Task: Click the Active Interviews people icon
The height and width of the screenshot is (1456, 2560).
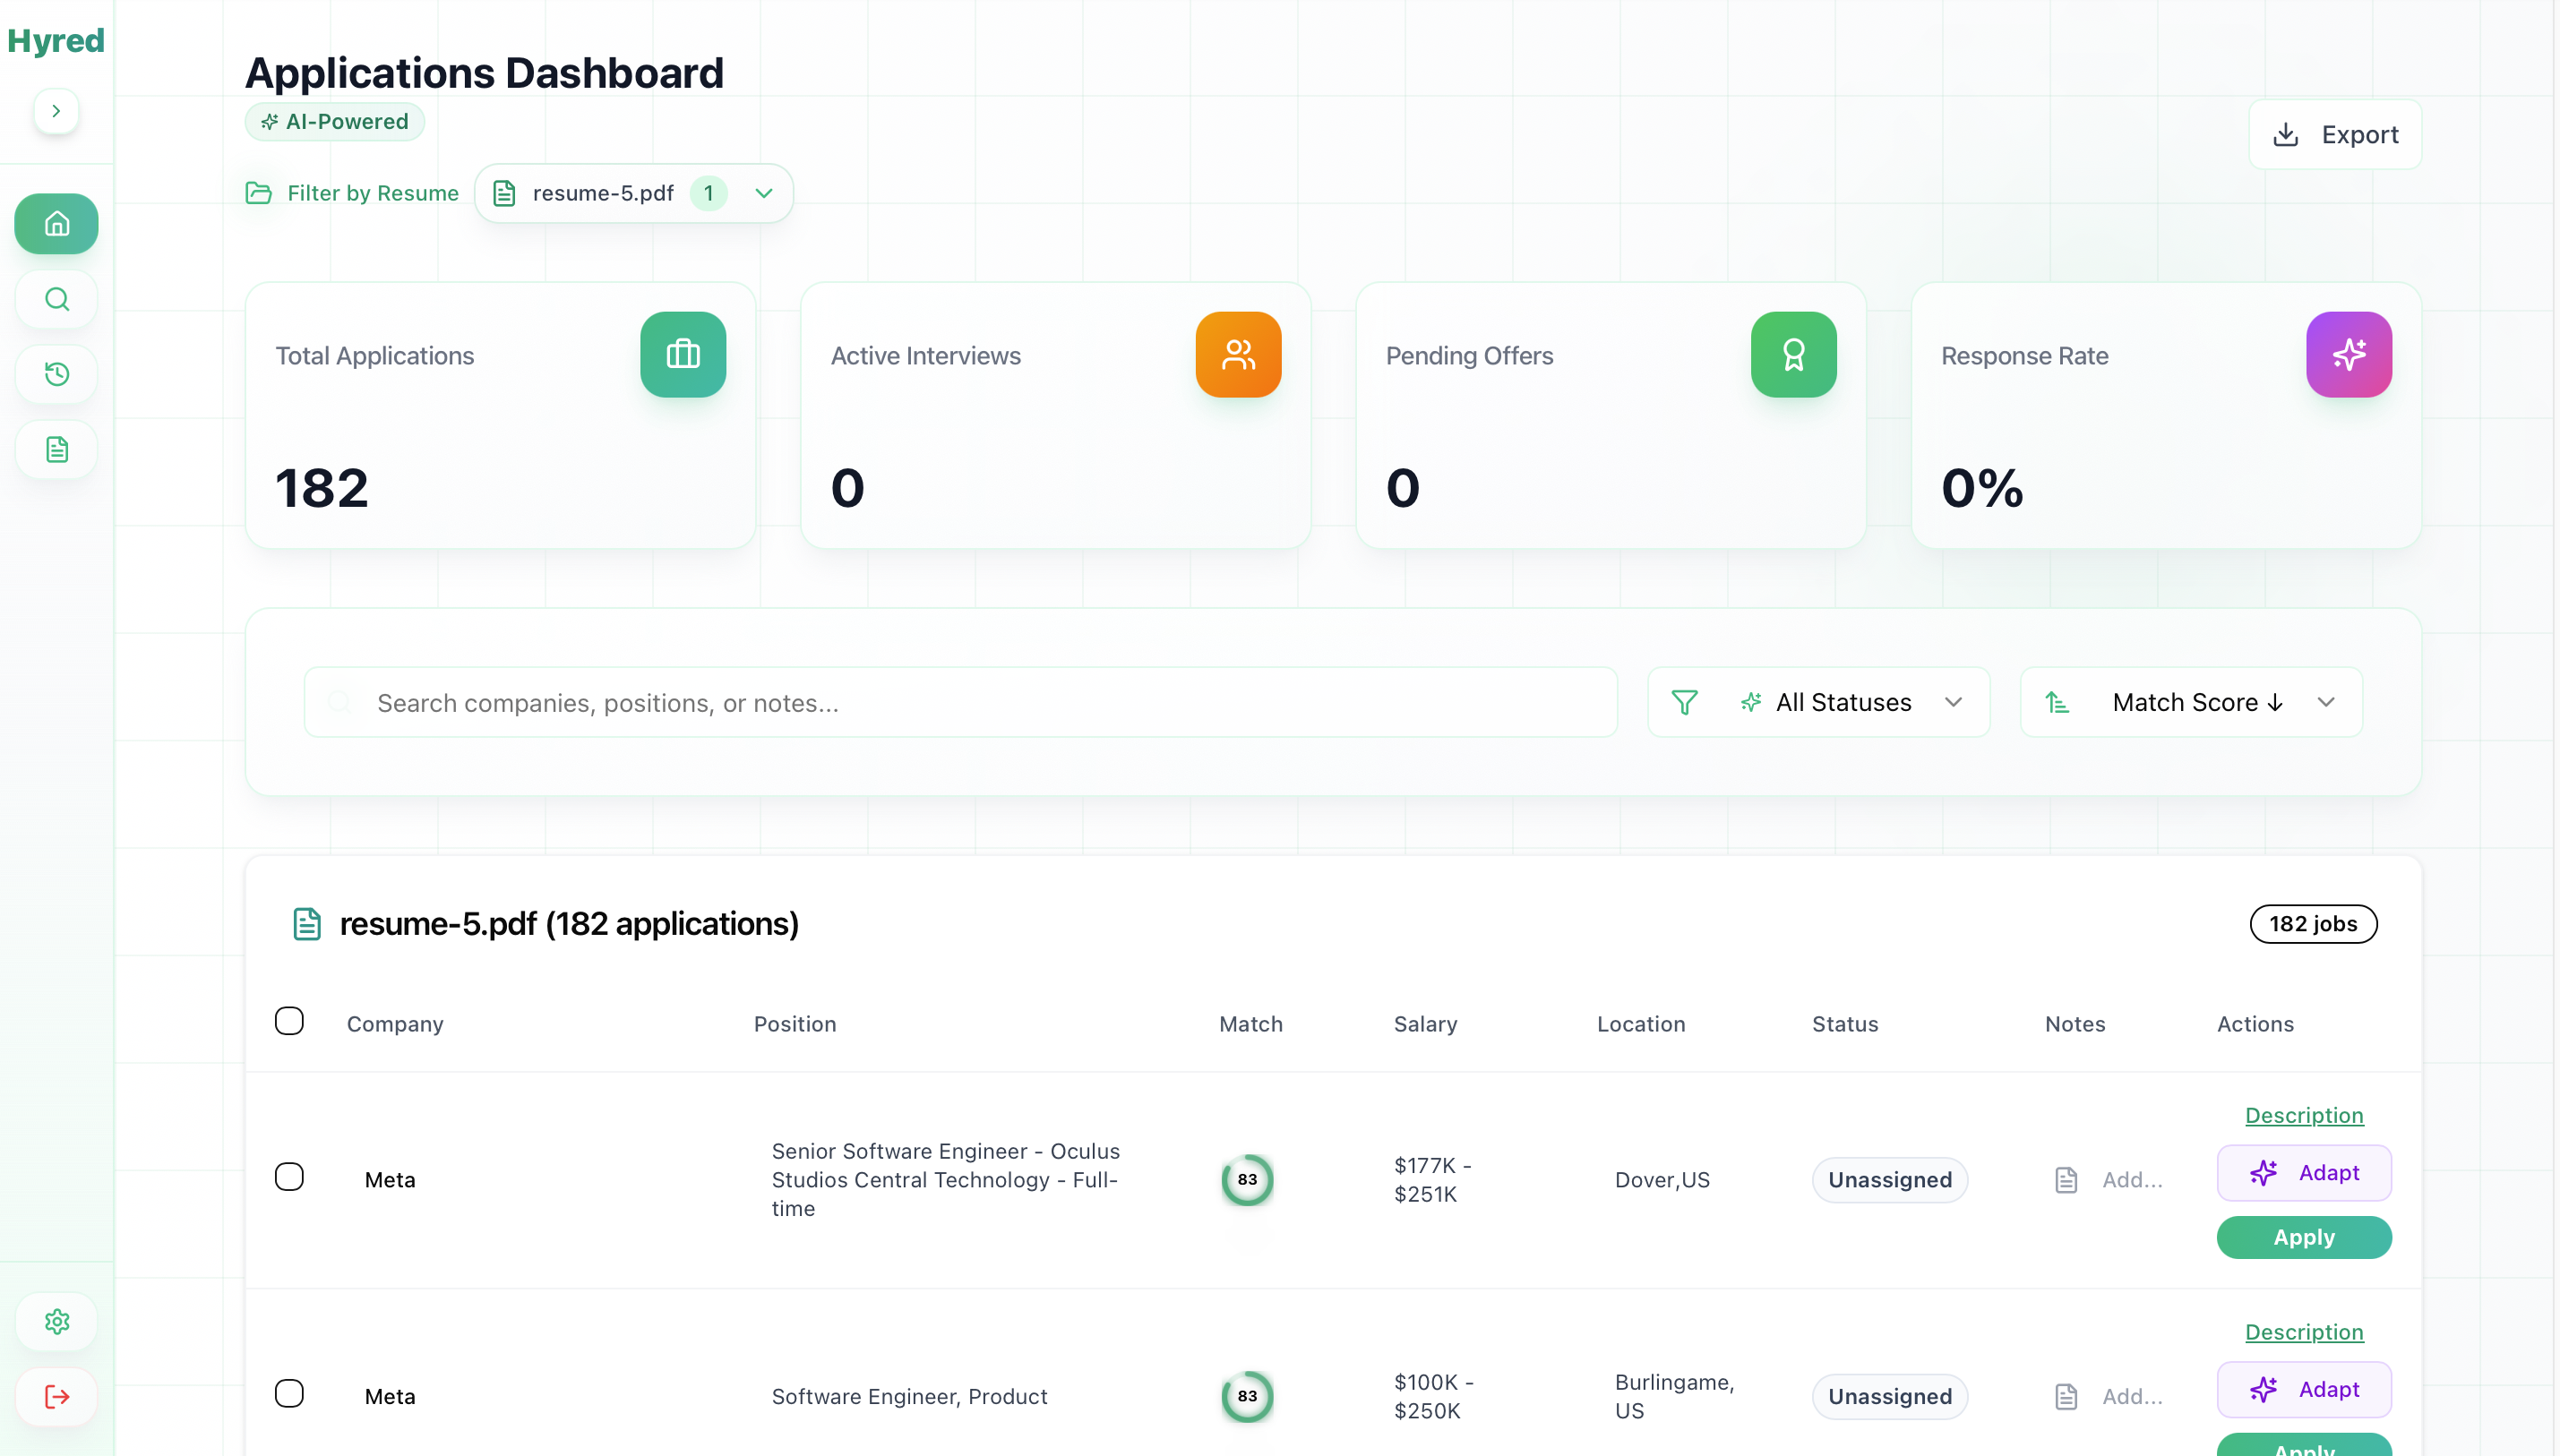Action: tap(1238, 354)
